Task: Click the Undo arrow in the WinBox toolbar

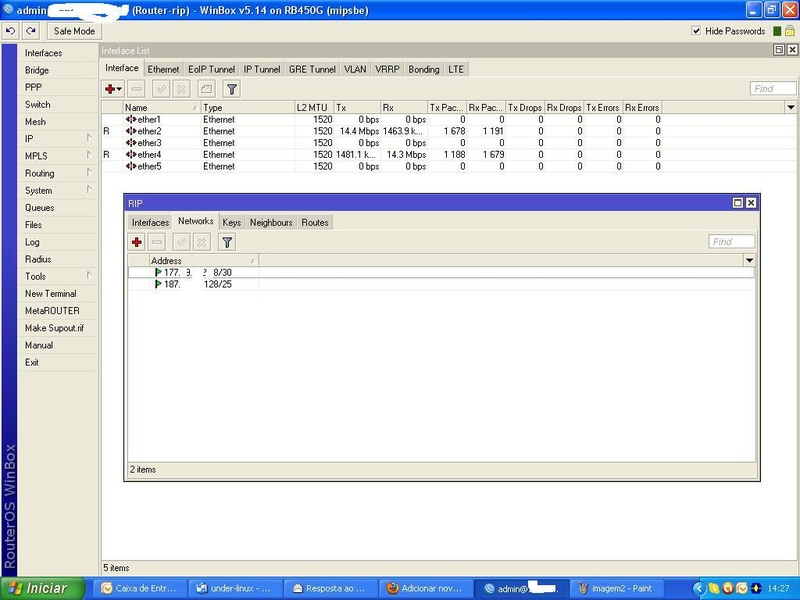Action: [10, 31]
